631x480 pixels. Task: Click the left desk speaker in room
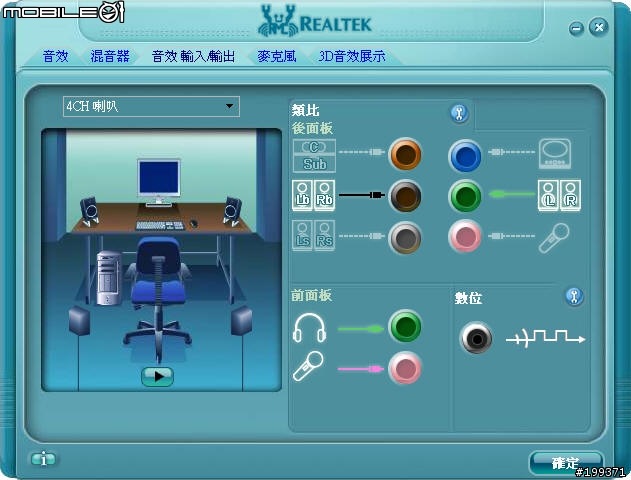(x=89, y=211)
